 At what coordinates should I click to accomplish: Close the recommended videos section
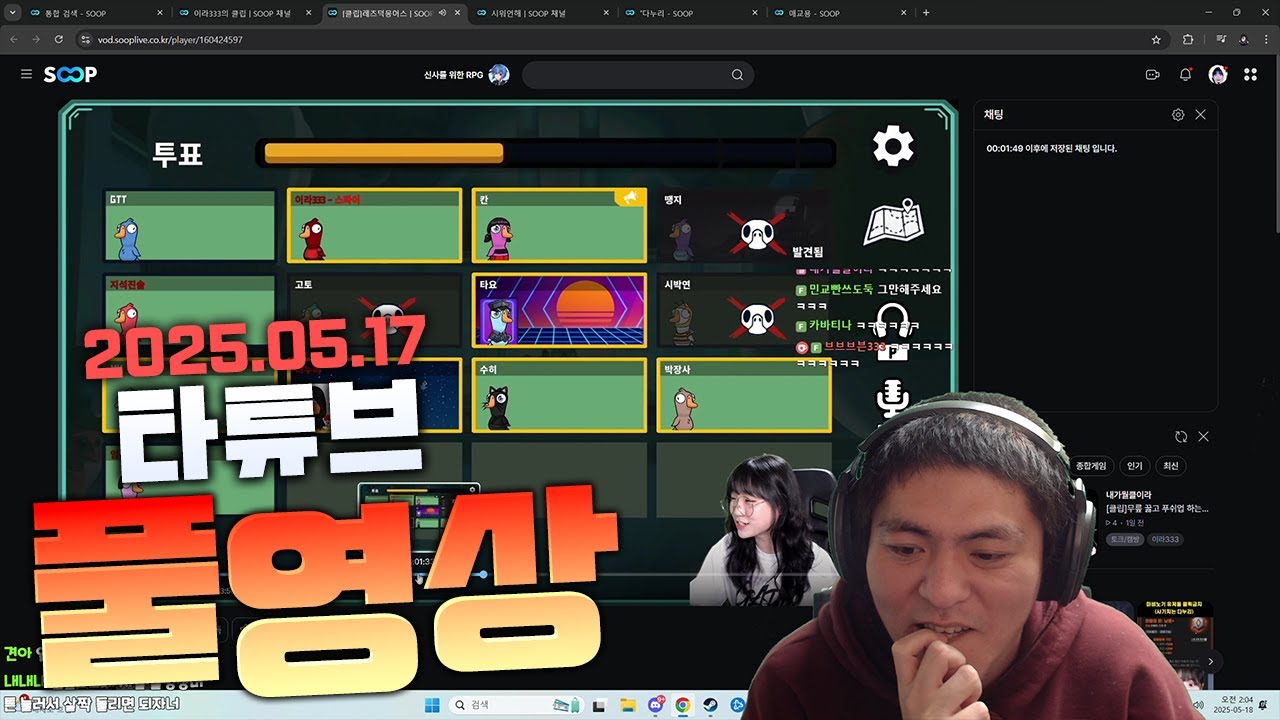[x=1203, y=437]
